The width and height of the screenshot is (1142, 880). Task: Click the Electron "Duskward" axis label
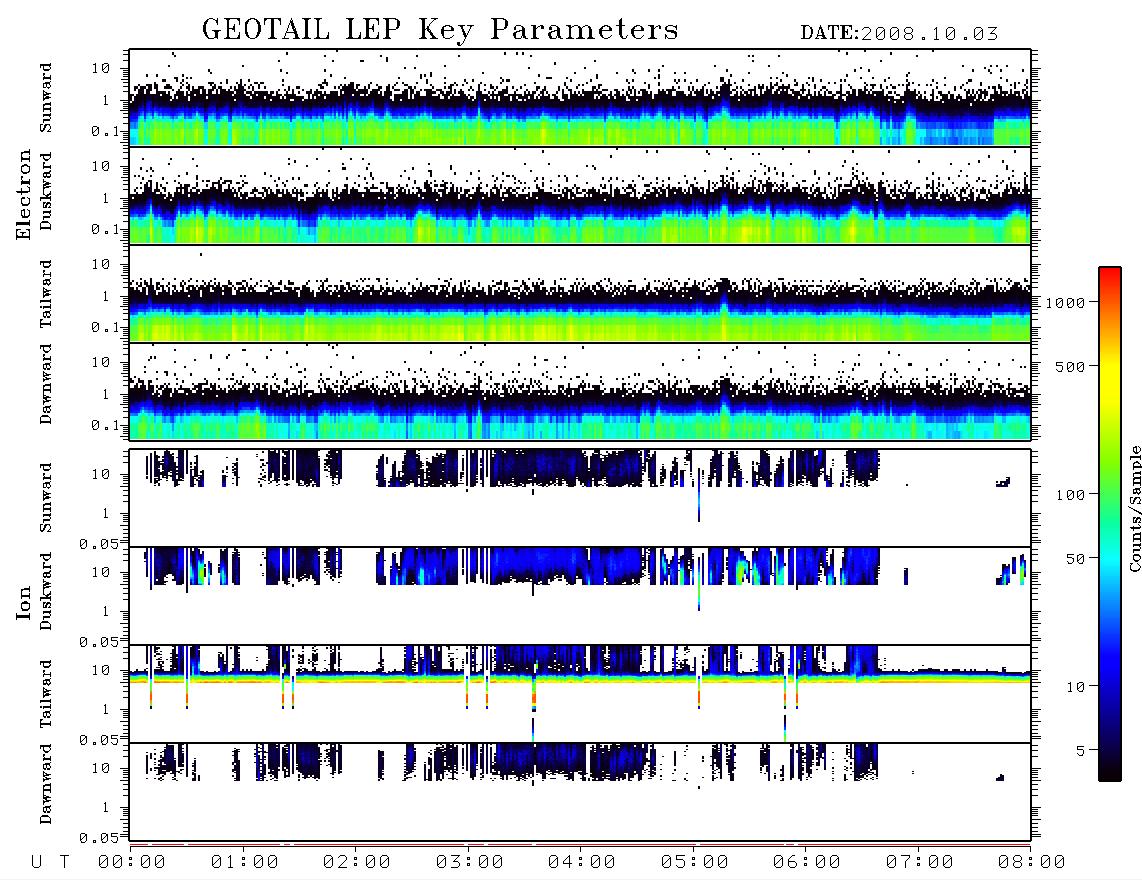pos(46,191)
